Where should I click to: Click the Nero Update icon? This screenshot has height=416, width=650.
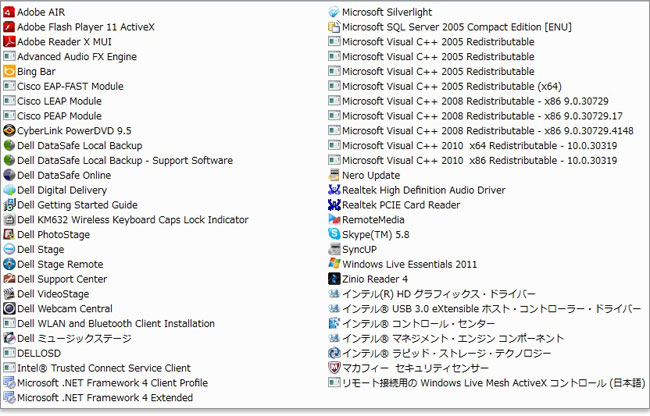pos(335,175)
